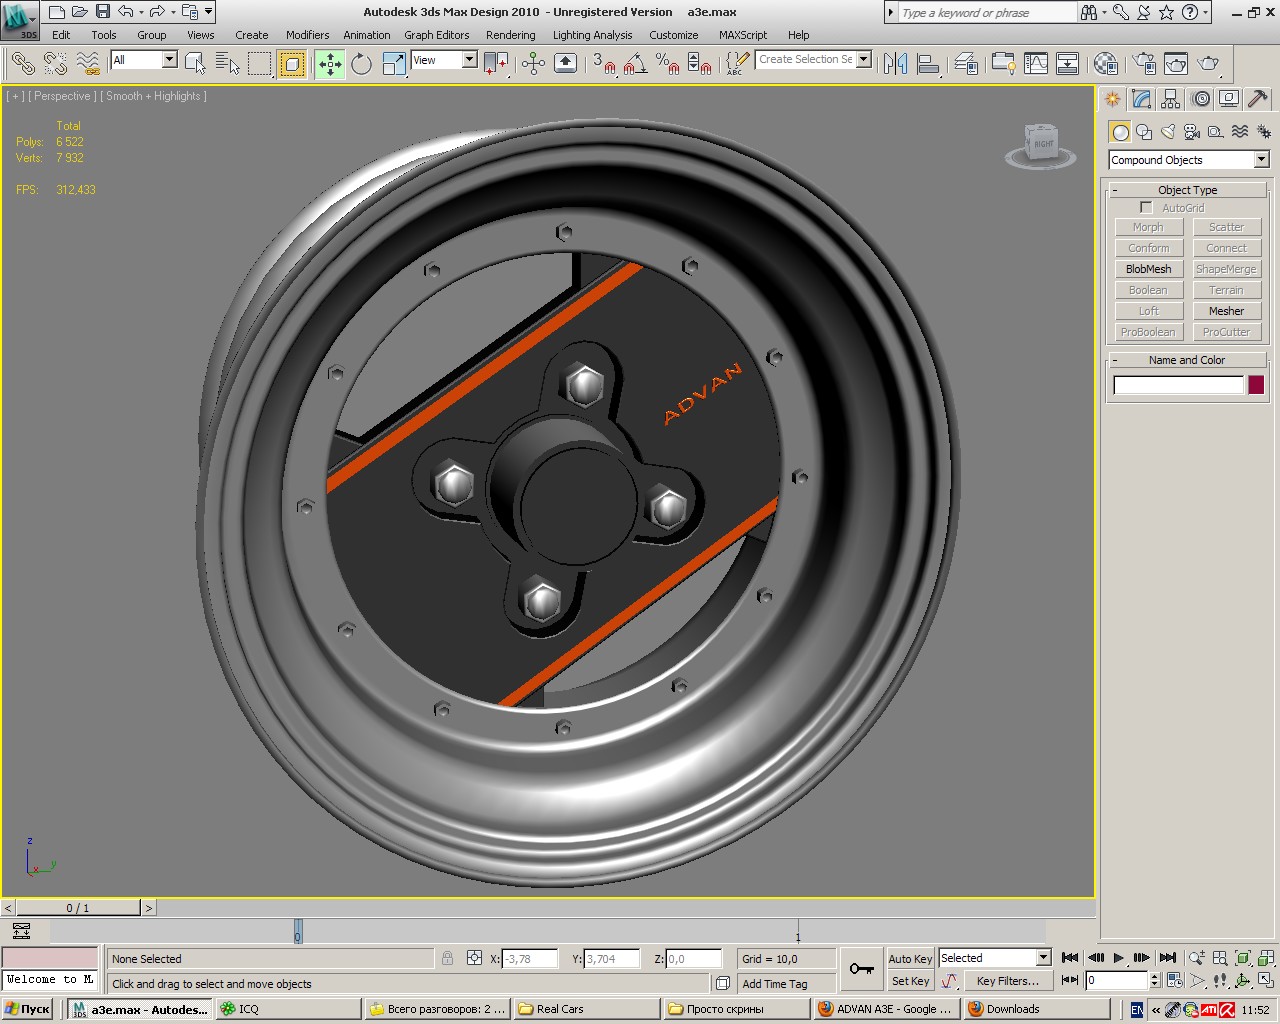Open Select by Name dialog
The width and height of the screenshot is (1280, 1024).
click(228, 64)
